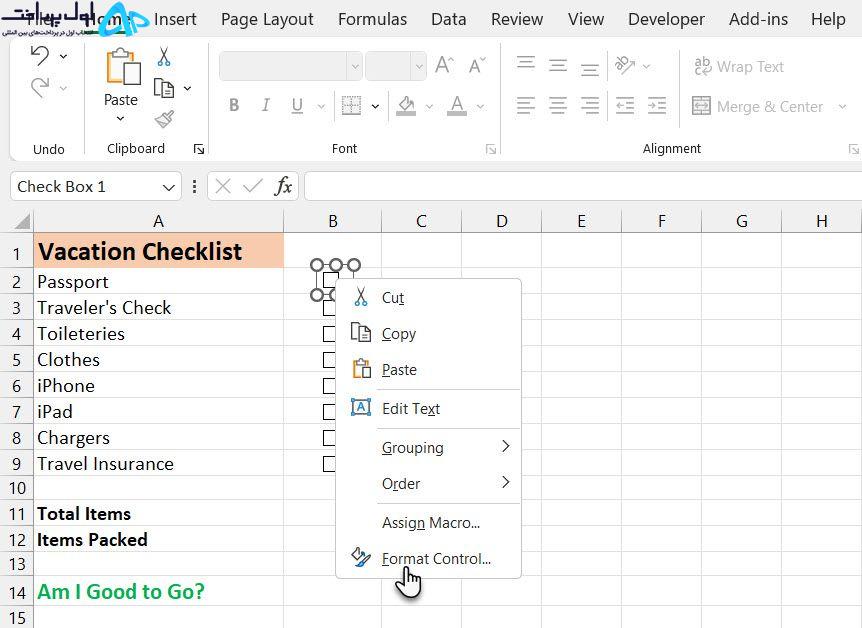
Task: Open the Page Layout tab
Action: coord(267,19)
